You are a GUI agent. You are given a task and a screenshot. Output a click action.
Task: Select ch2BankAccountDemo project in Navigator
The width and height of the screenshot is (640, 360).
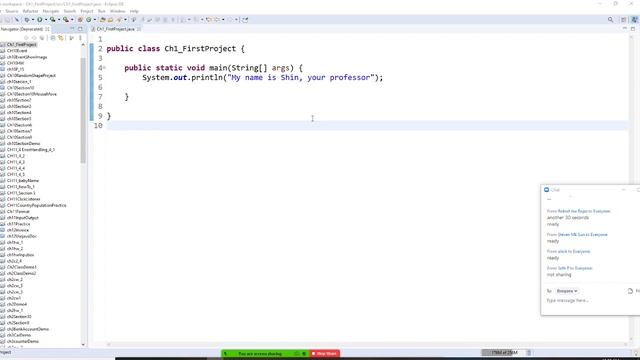point(28,329)
